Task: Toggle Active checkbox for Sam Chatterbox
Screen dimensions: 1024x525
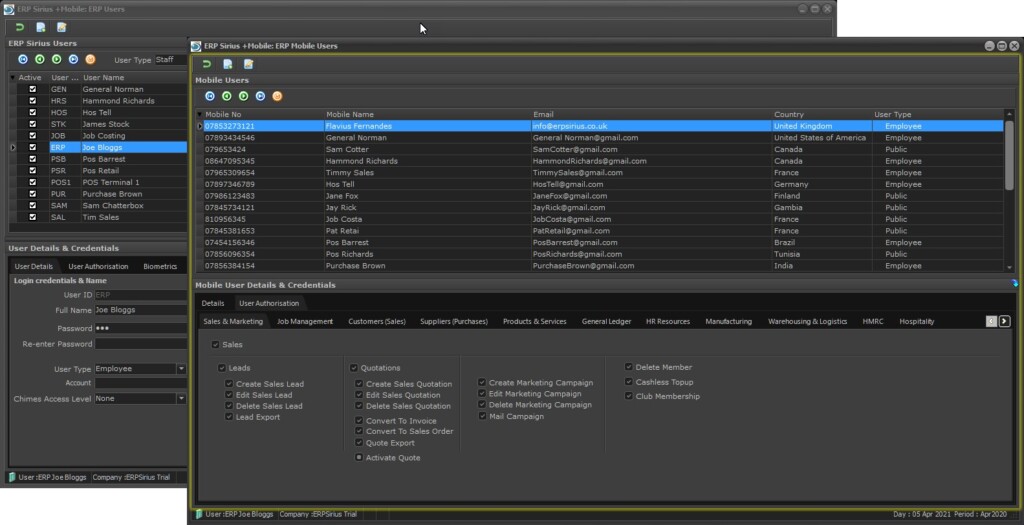Action: [x=33, y=205]
